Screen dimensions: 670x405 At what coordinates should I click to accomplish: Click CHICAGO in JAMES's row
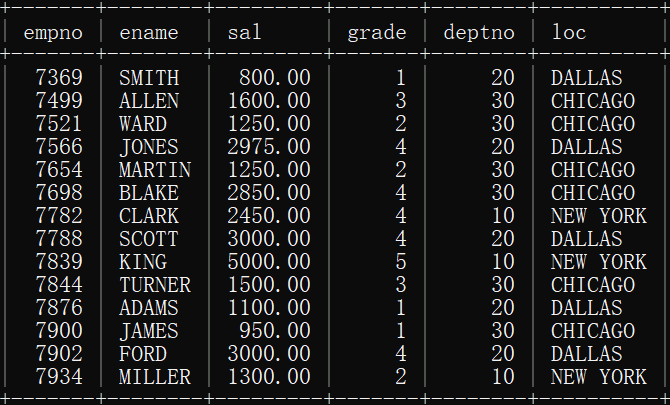[593, 331]
